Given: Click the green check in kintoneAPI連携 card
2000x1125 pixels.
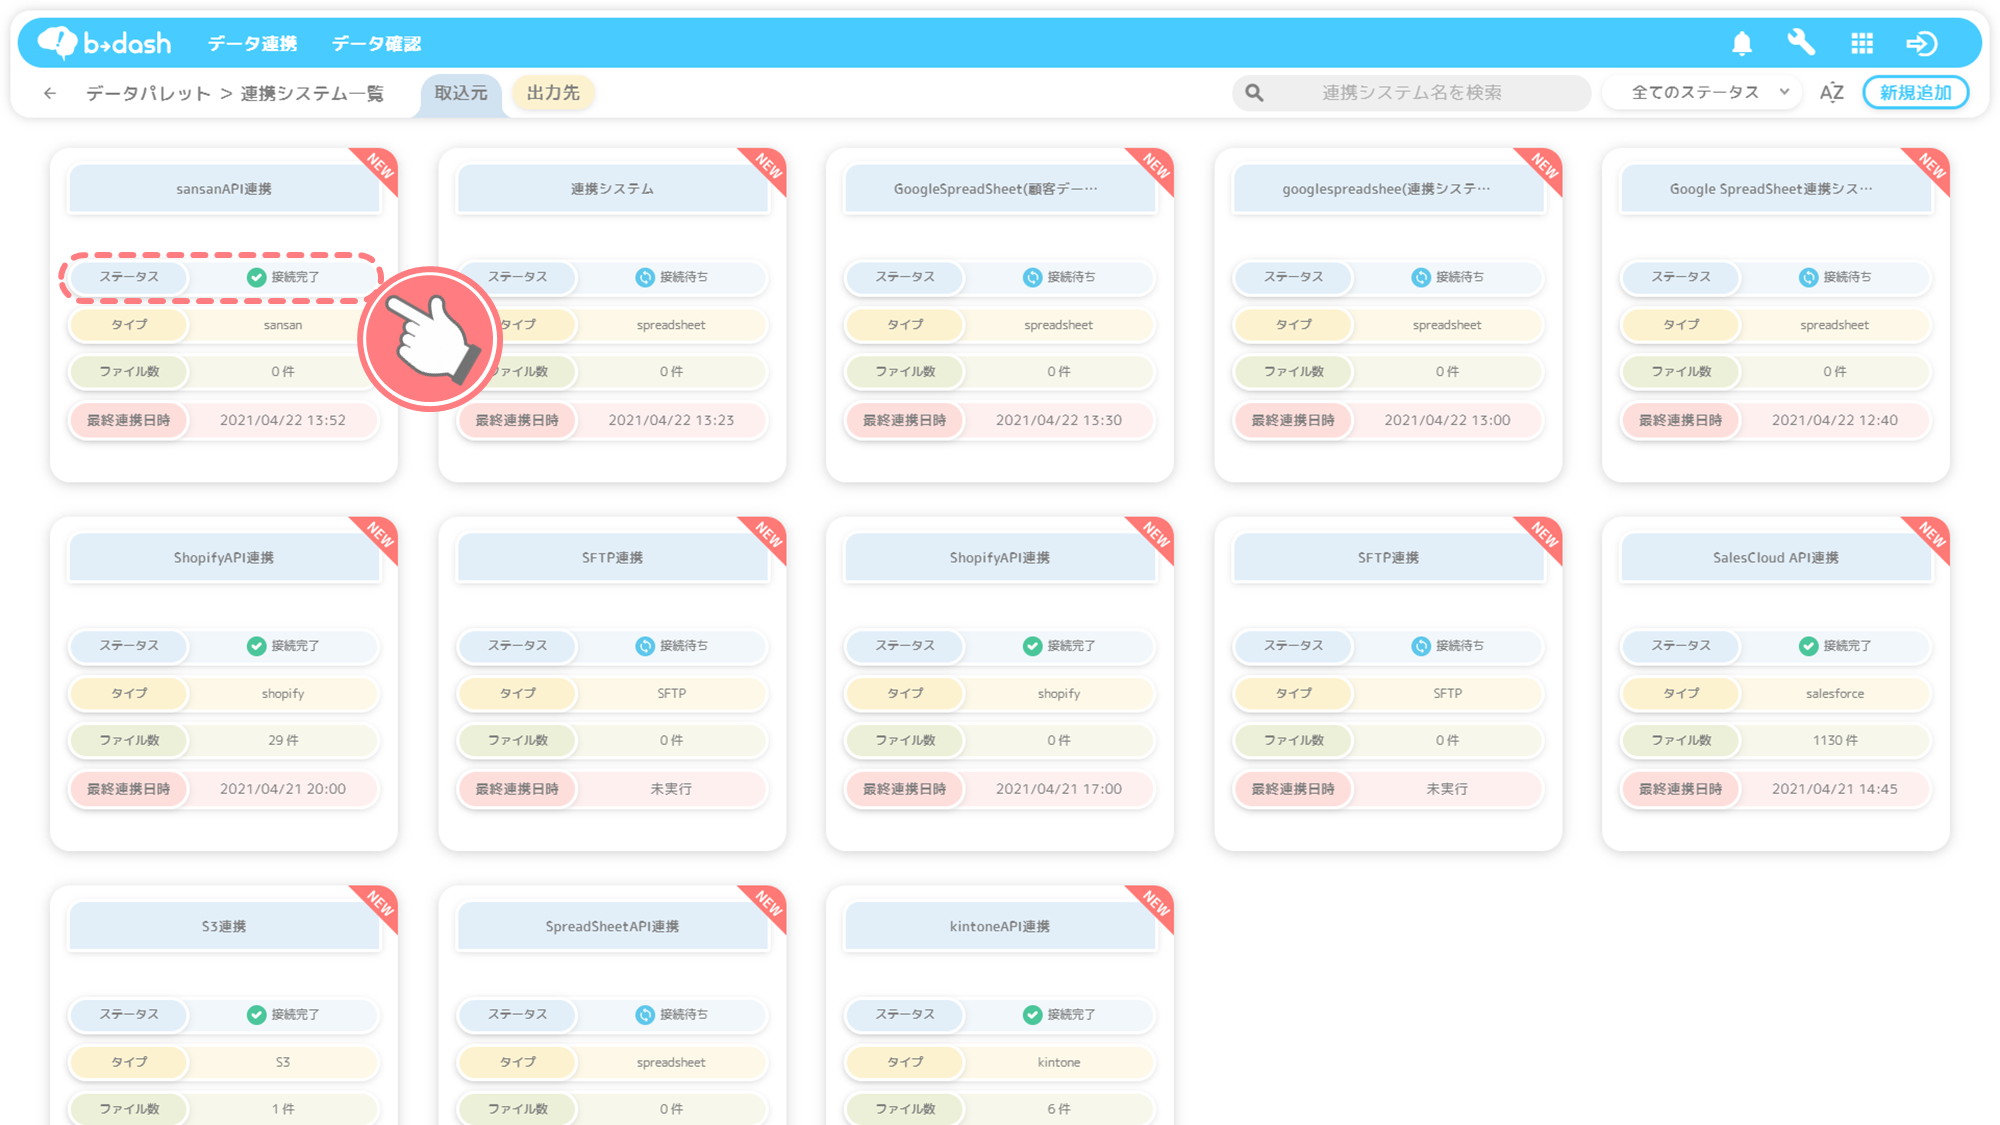Looking at the screenshot, I should (x=1032, y=1015).
